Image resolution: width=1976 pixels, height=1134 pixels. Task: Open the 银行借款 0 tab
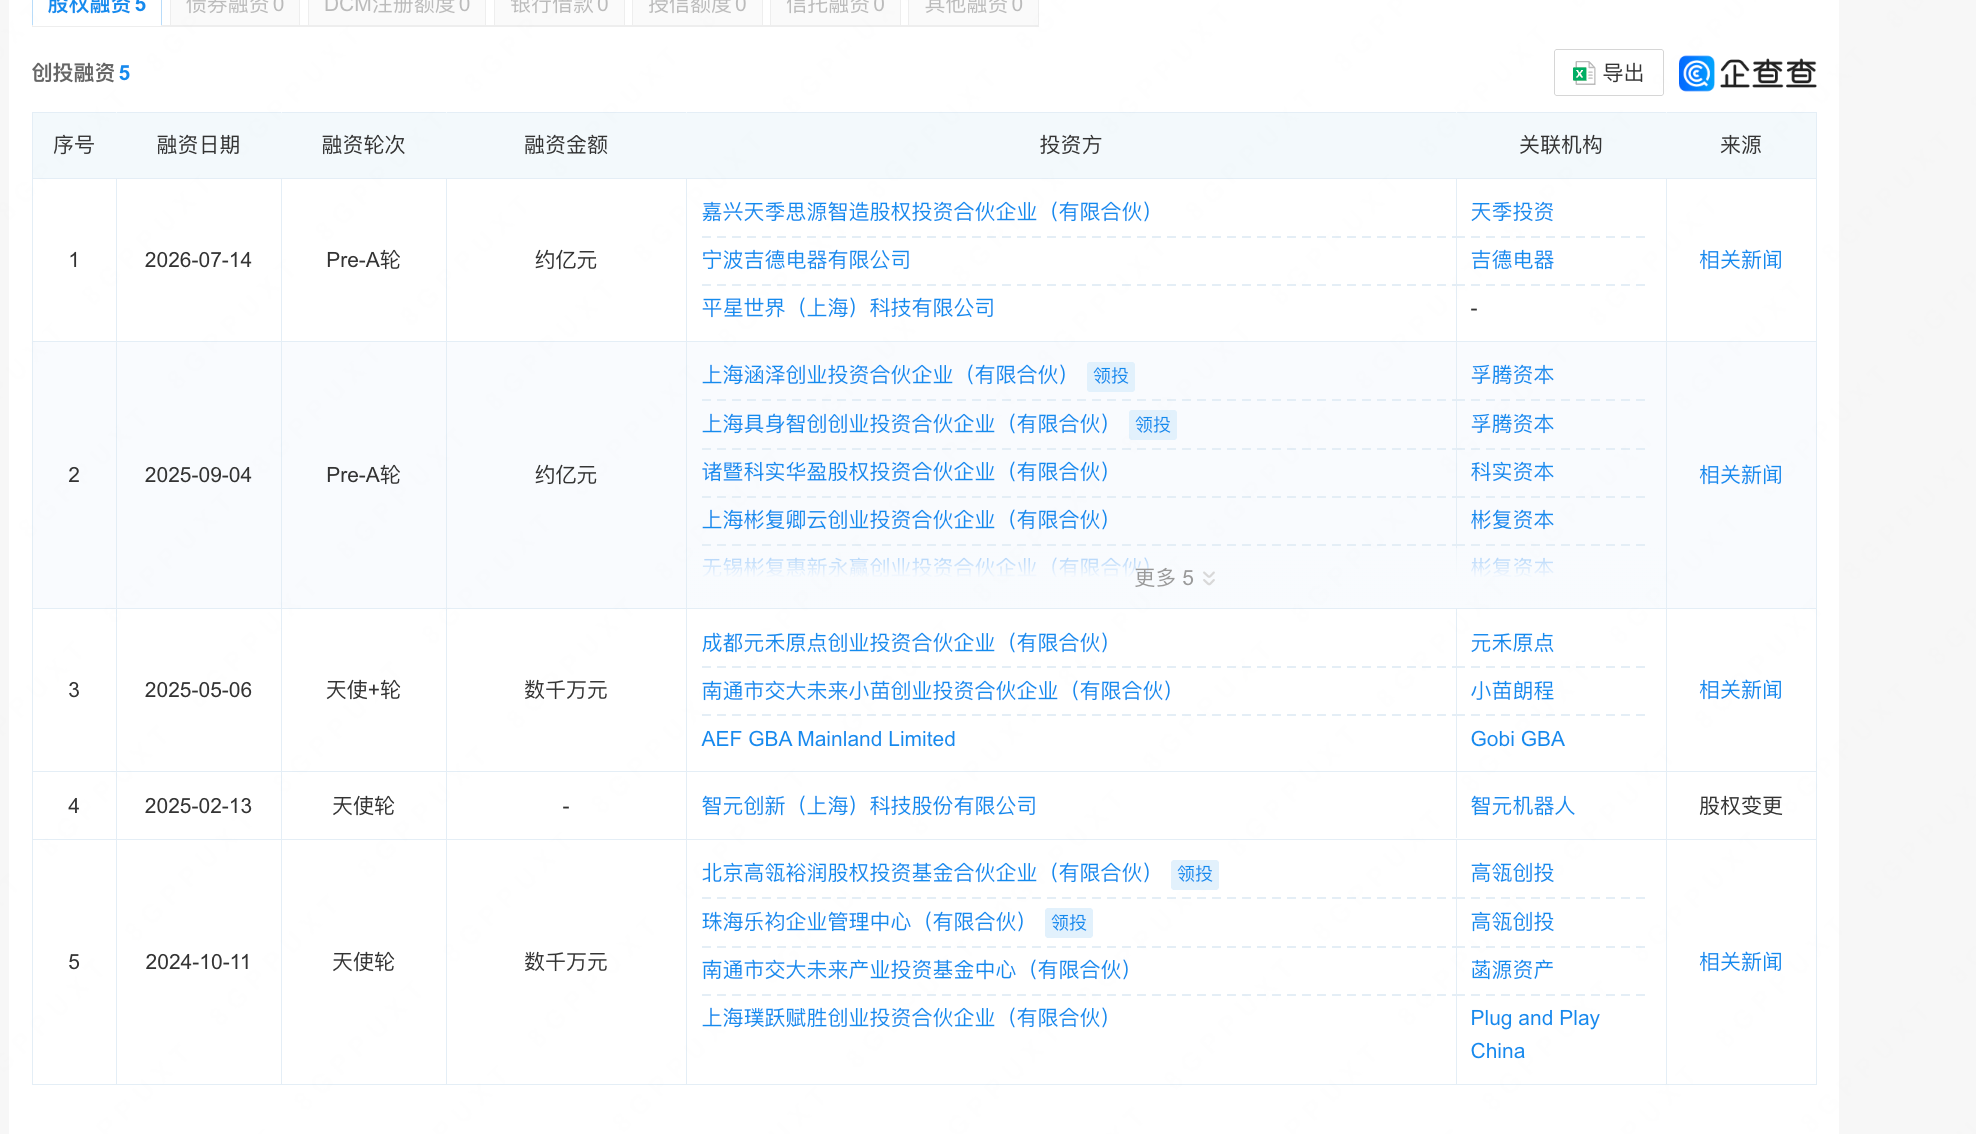point(559,8)
